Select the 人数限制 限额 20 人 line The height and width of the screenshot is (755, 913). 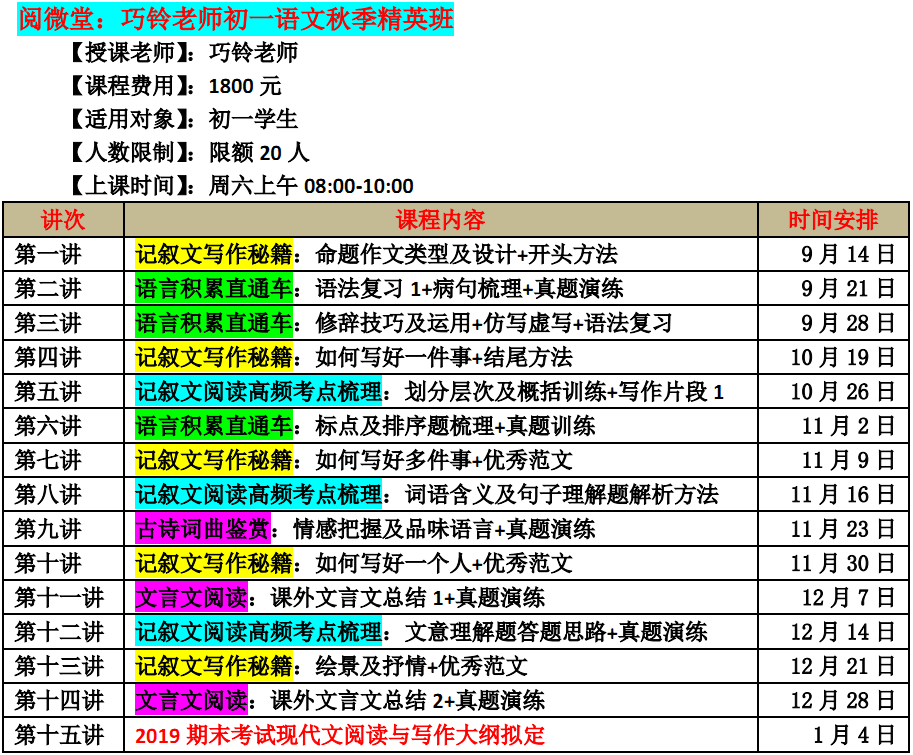pyautogui.click(x=188, y=152)
